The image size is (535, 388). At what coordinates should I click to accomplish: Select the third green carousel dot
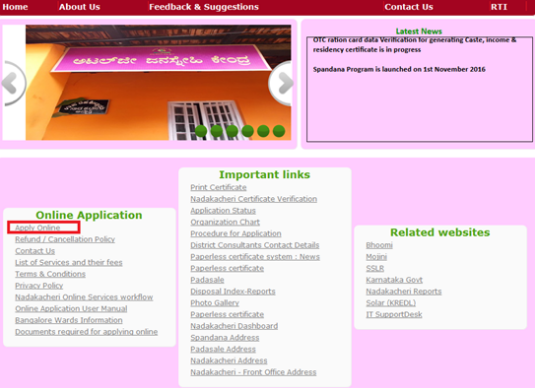coord(232,131)
